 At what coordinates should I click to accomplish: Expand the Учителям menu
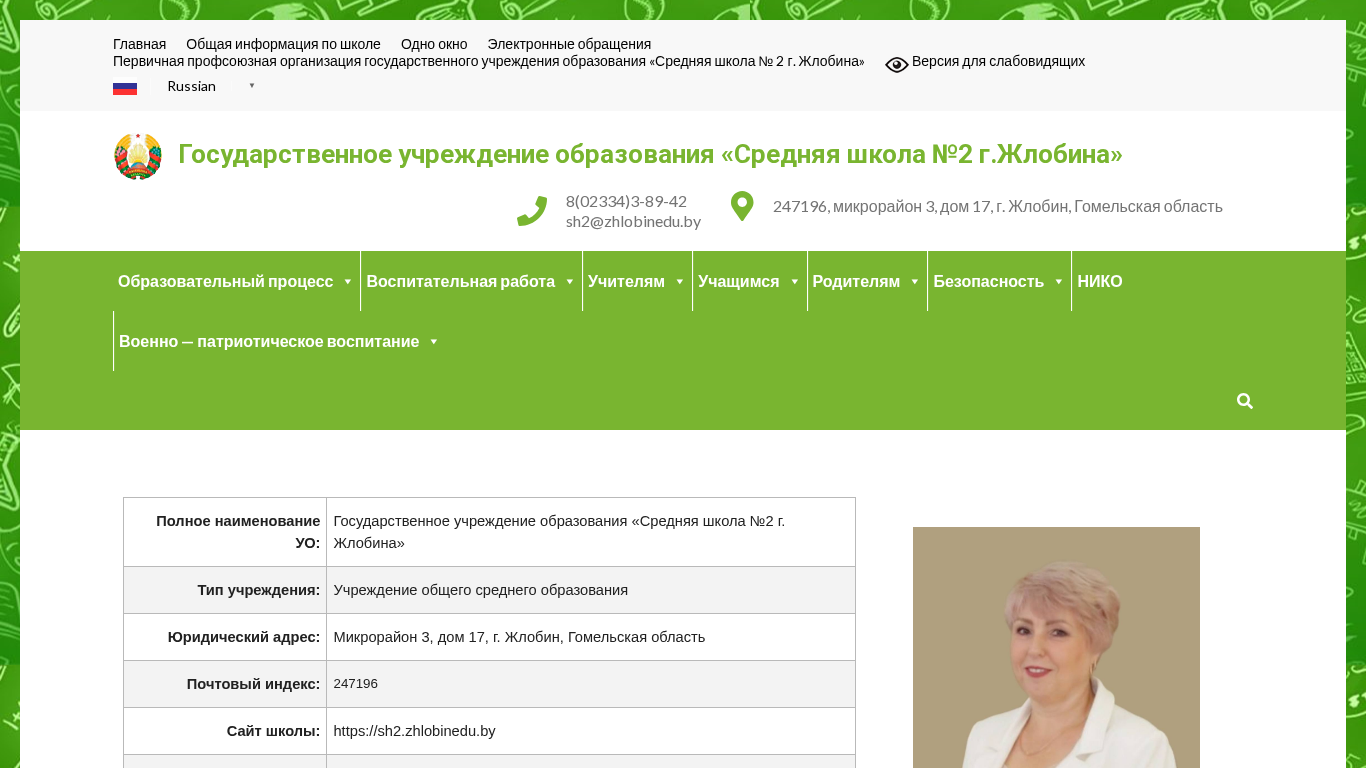(x=636, y=281)
